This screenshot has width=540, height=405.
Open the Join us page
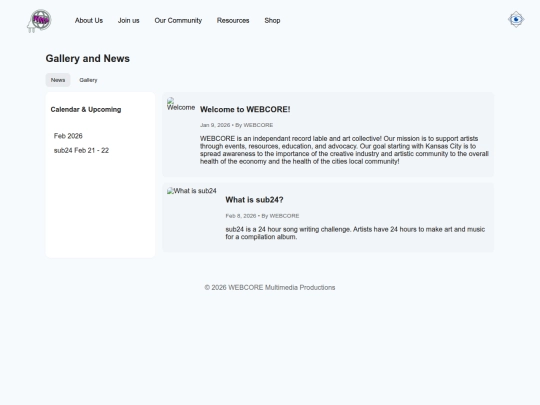128,21
